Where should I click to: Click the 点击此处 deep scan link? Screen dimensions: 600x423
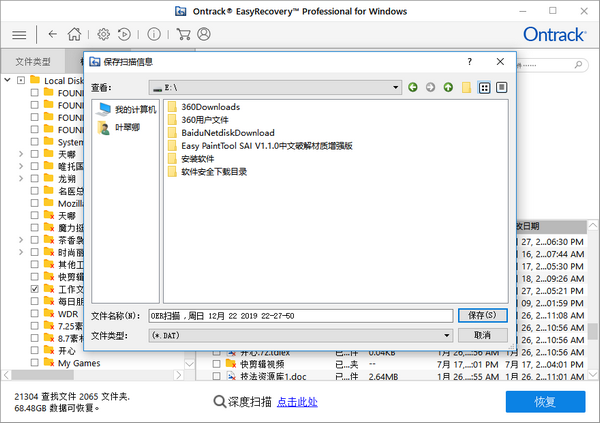tap(297, 402)
